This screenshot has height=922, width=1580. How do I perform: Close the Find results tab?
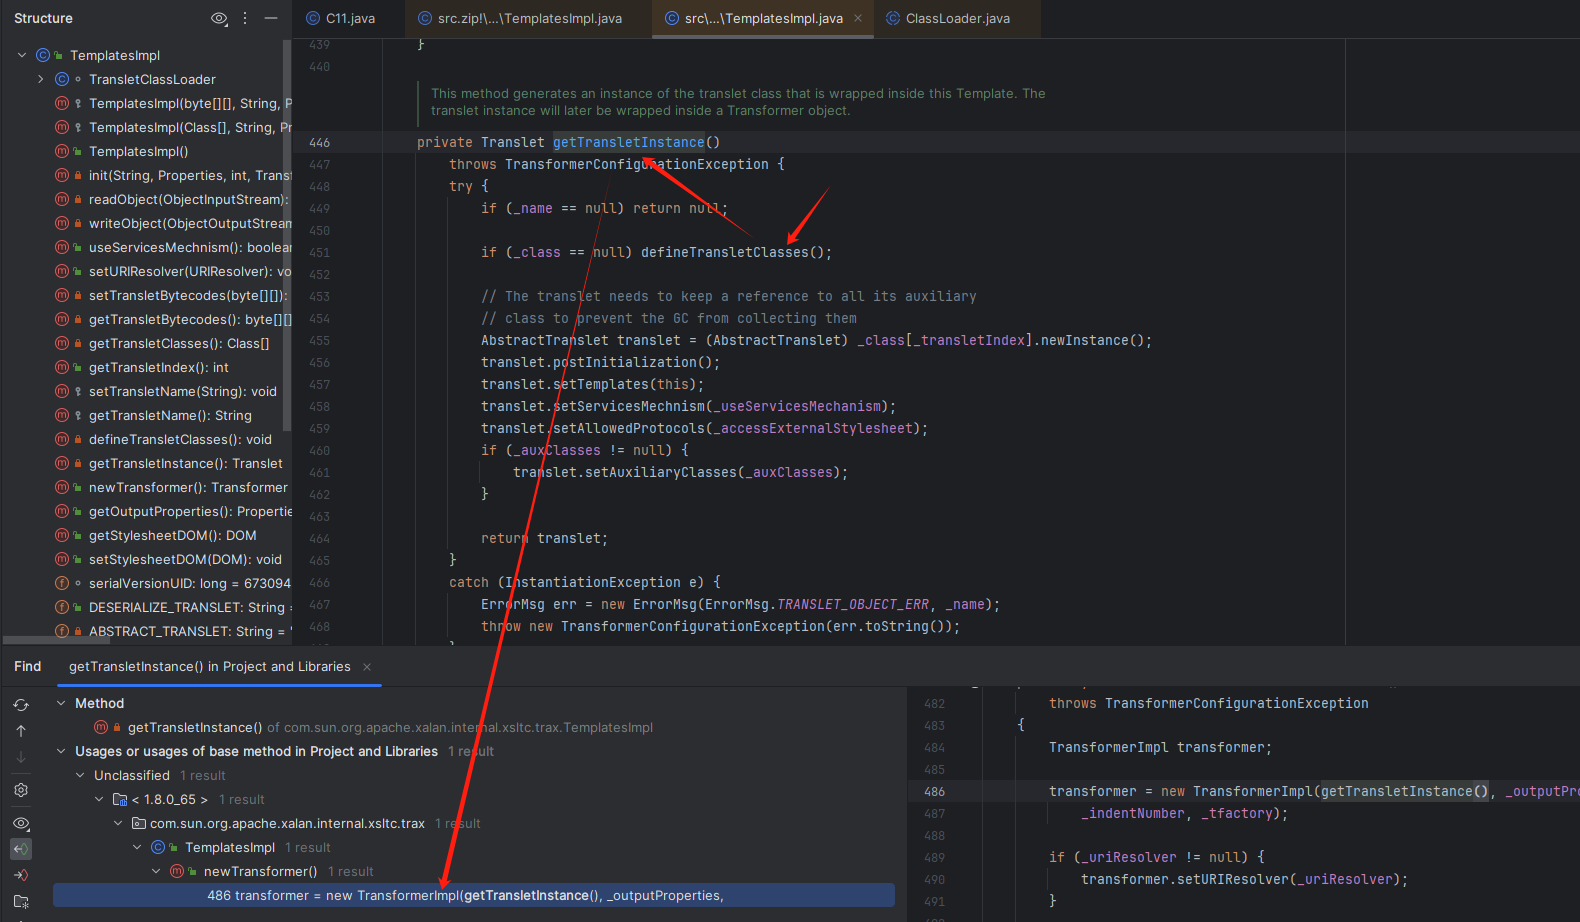367,667
